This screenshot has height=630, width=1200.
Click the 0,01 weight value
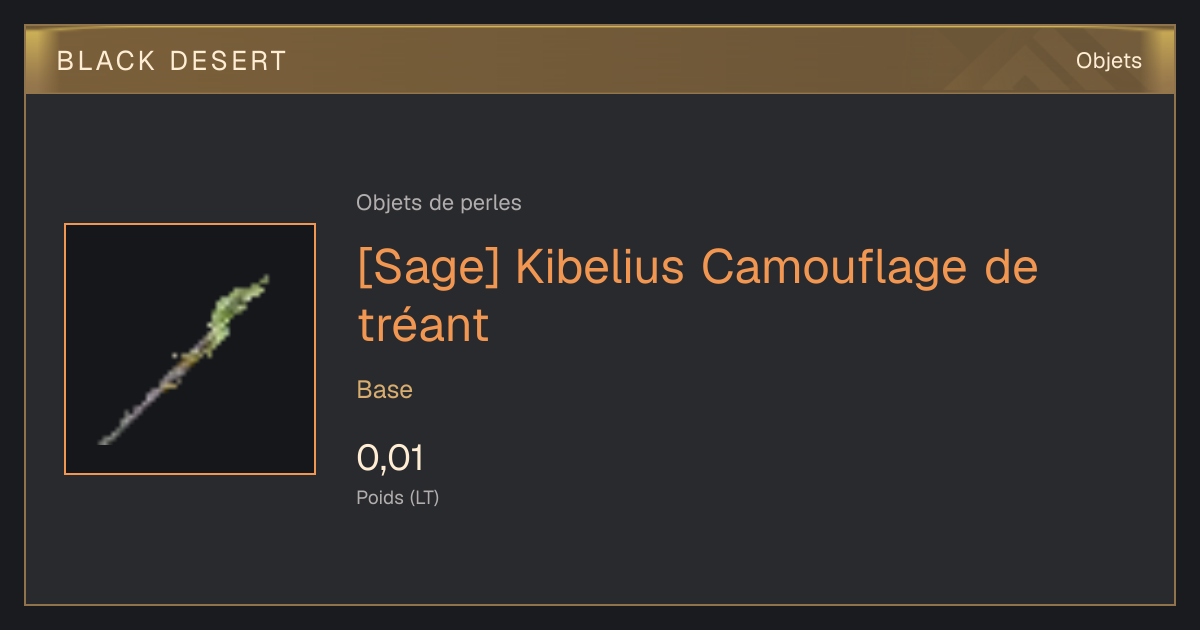390,458
